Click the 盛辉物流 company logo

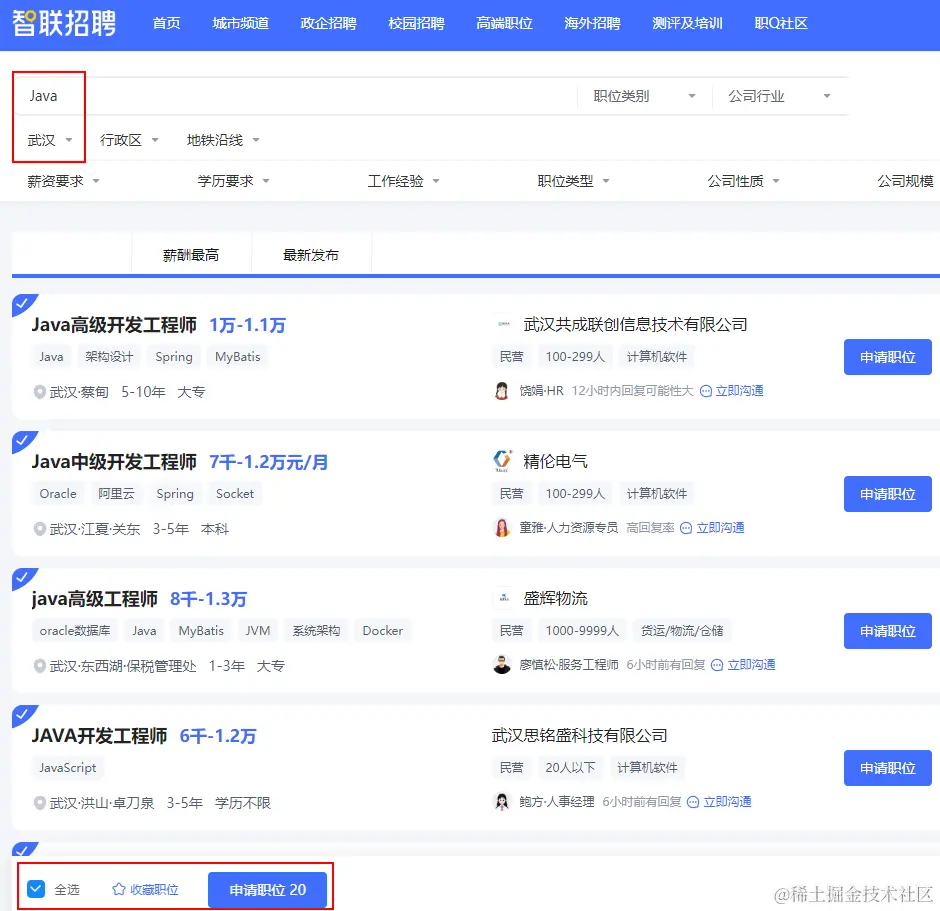tap(502, 598)
